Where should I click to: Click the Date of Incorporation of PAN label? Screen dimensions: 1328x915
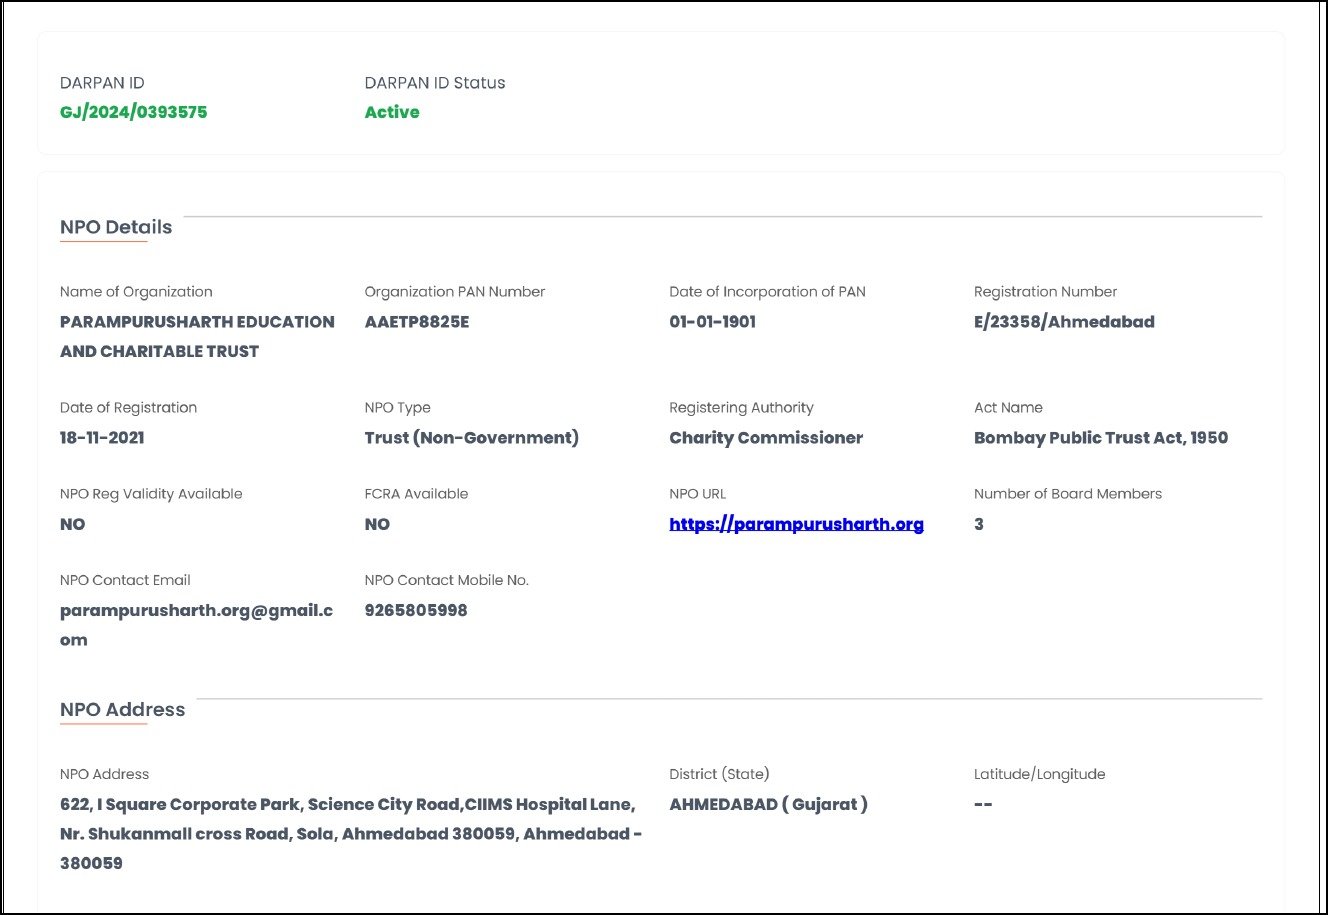(767, 292)
